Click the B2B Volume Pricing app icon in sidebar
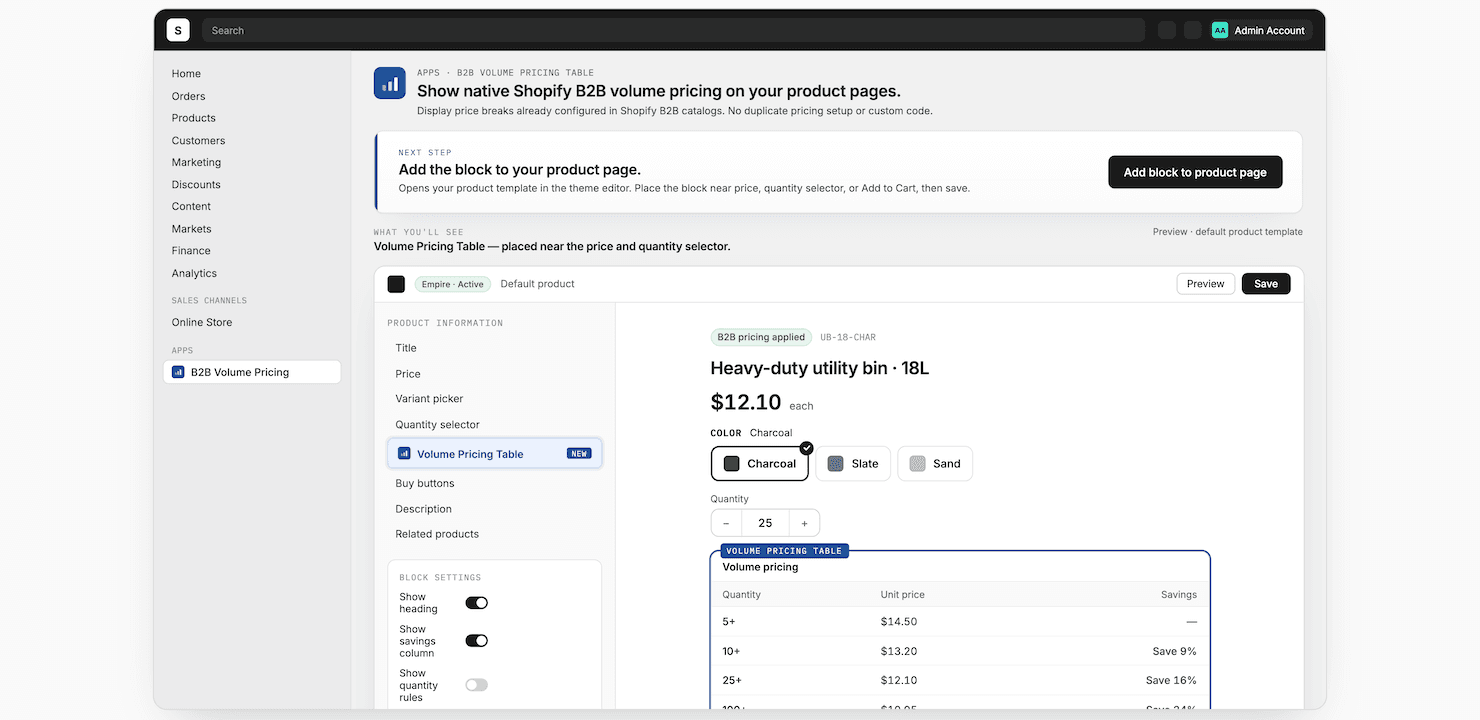This screenshot has width=1480, height=720. pos(178,372)
